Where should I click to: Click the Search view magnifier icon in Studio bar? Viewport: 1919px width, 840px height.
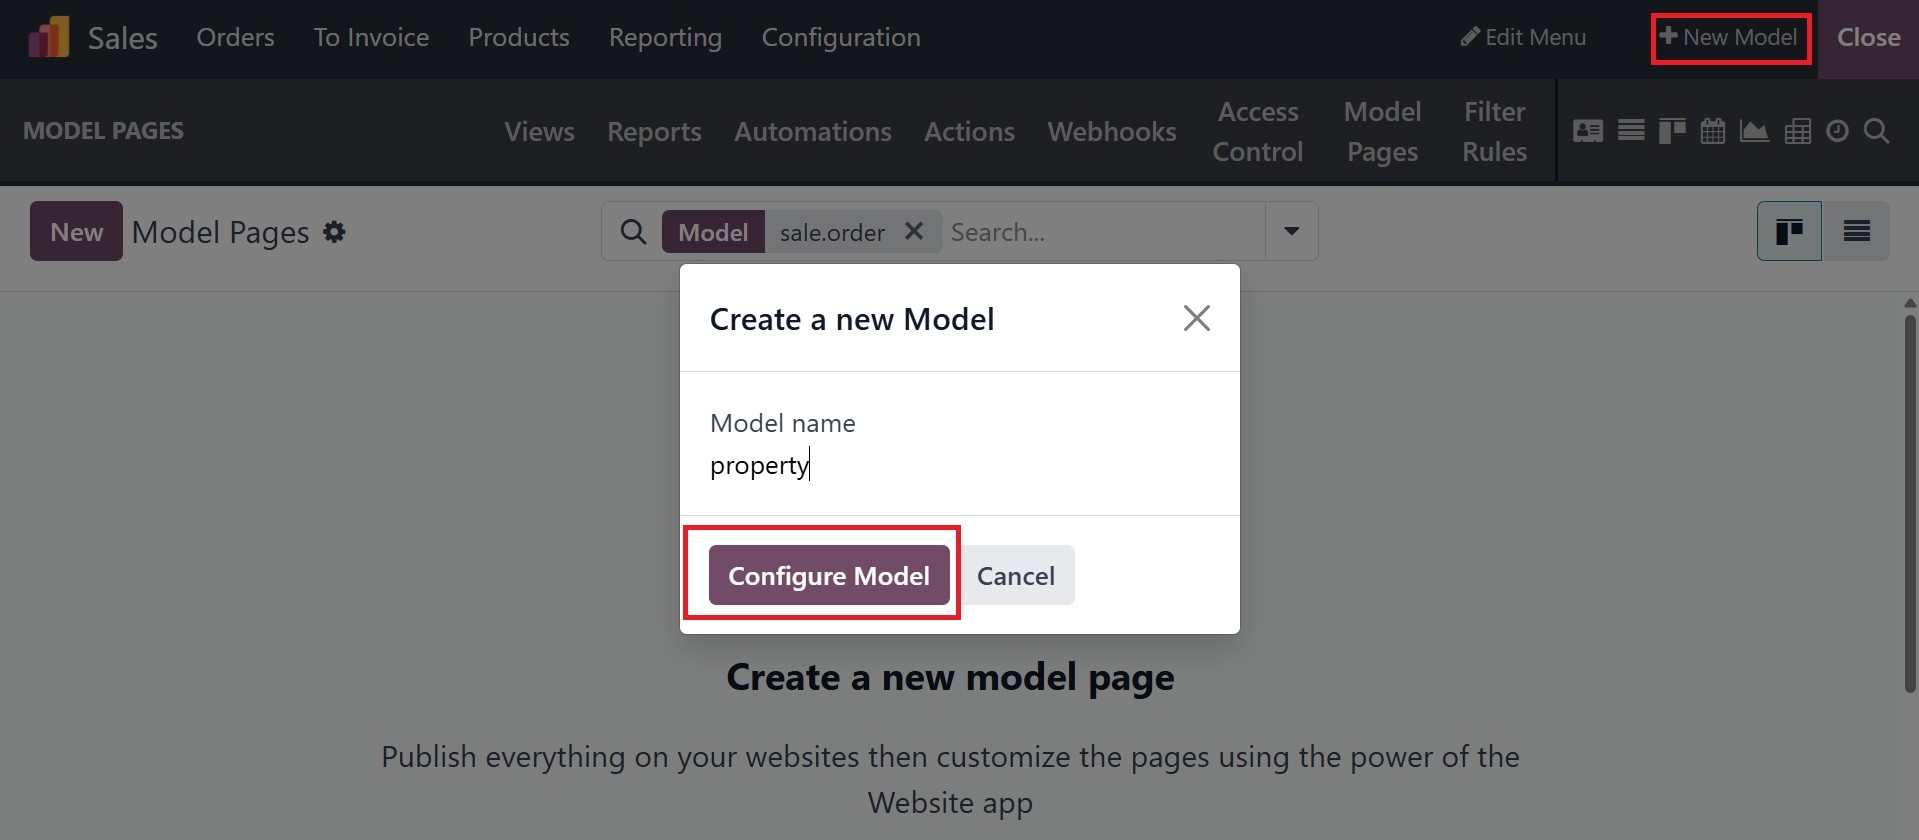(x=1877, y=131)
